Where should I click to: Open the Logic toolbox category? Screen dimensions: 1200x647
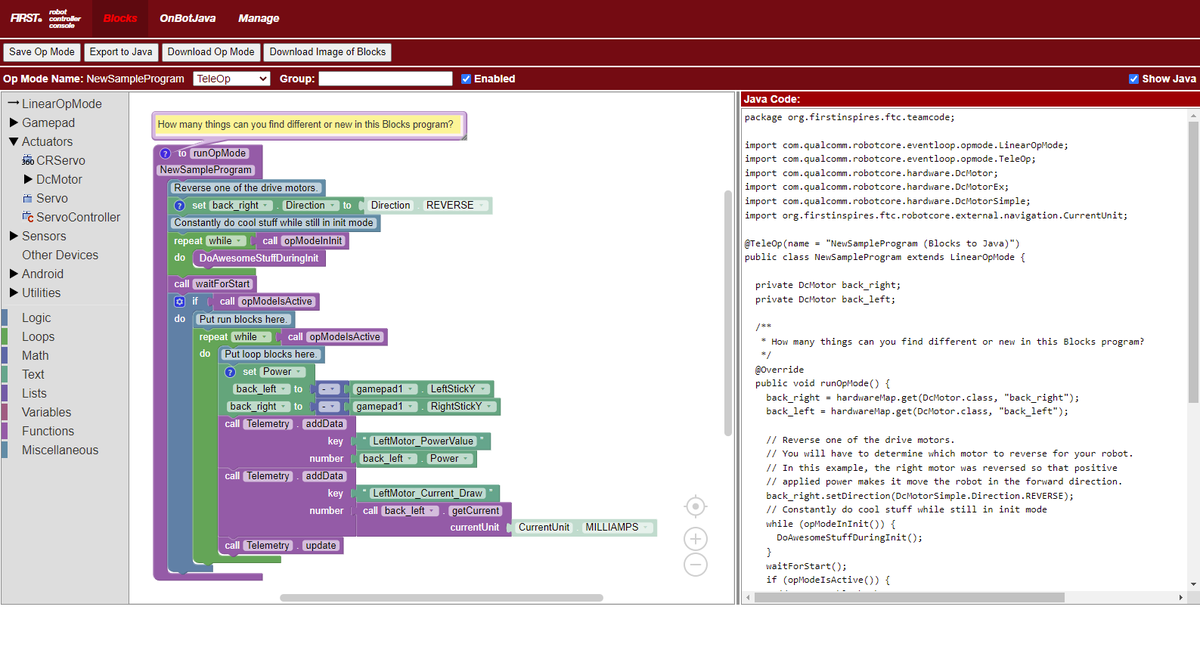pos(36,318)
